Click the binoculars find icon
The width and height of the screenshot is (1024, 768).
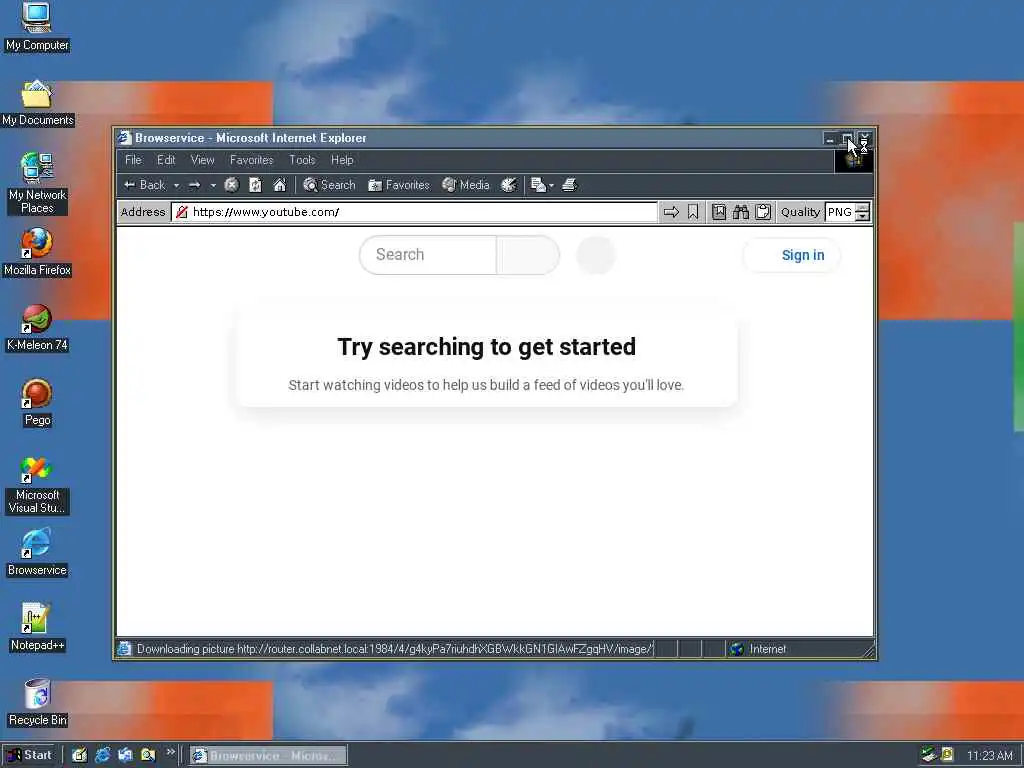(741, 212)
